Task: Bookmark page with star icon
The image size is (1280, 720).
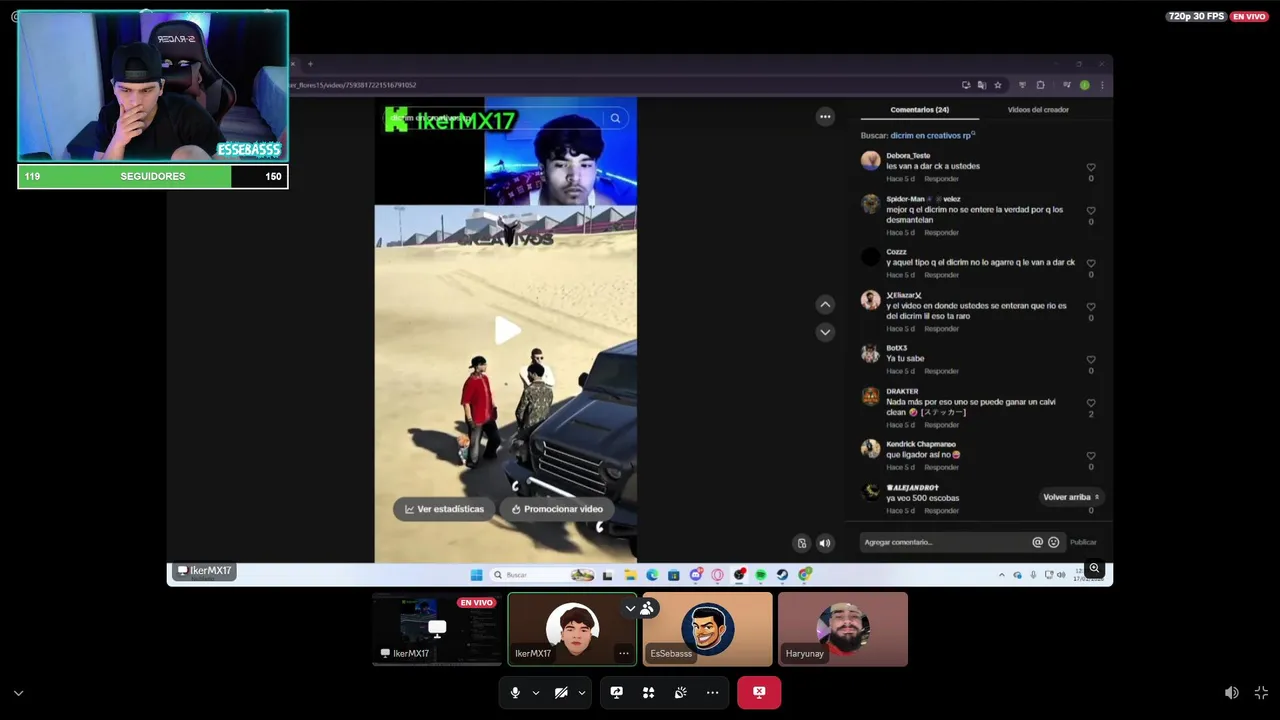Action: (997, 85)
